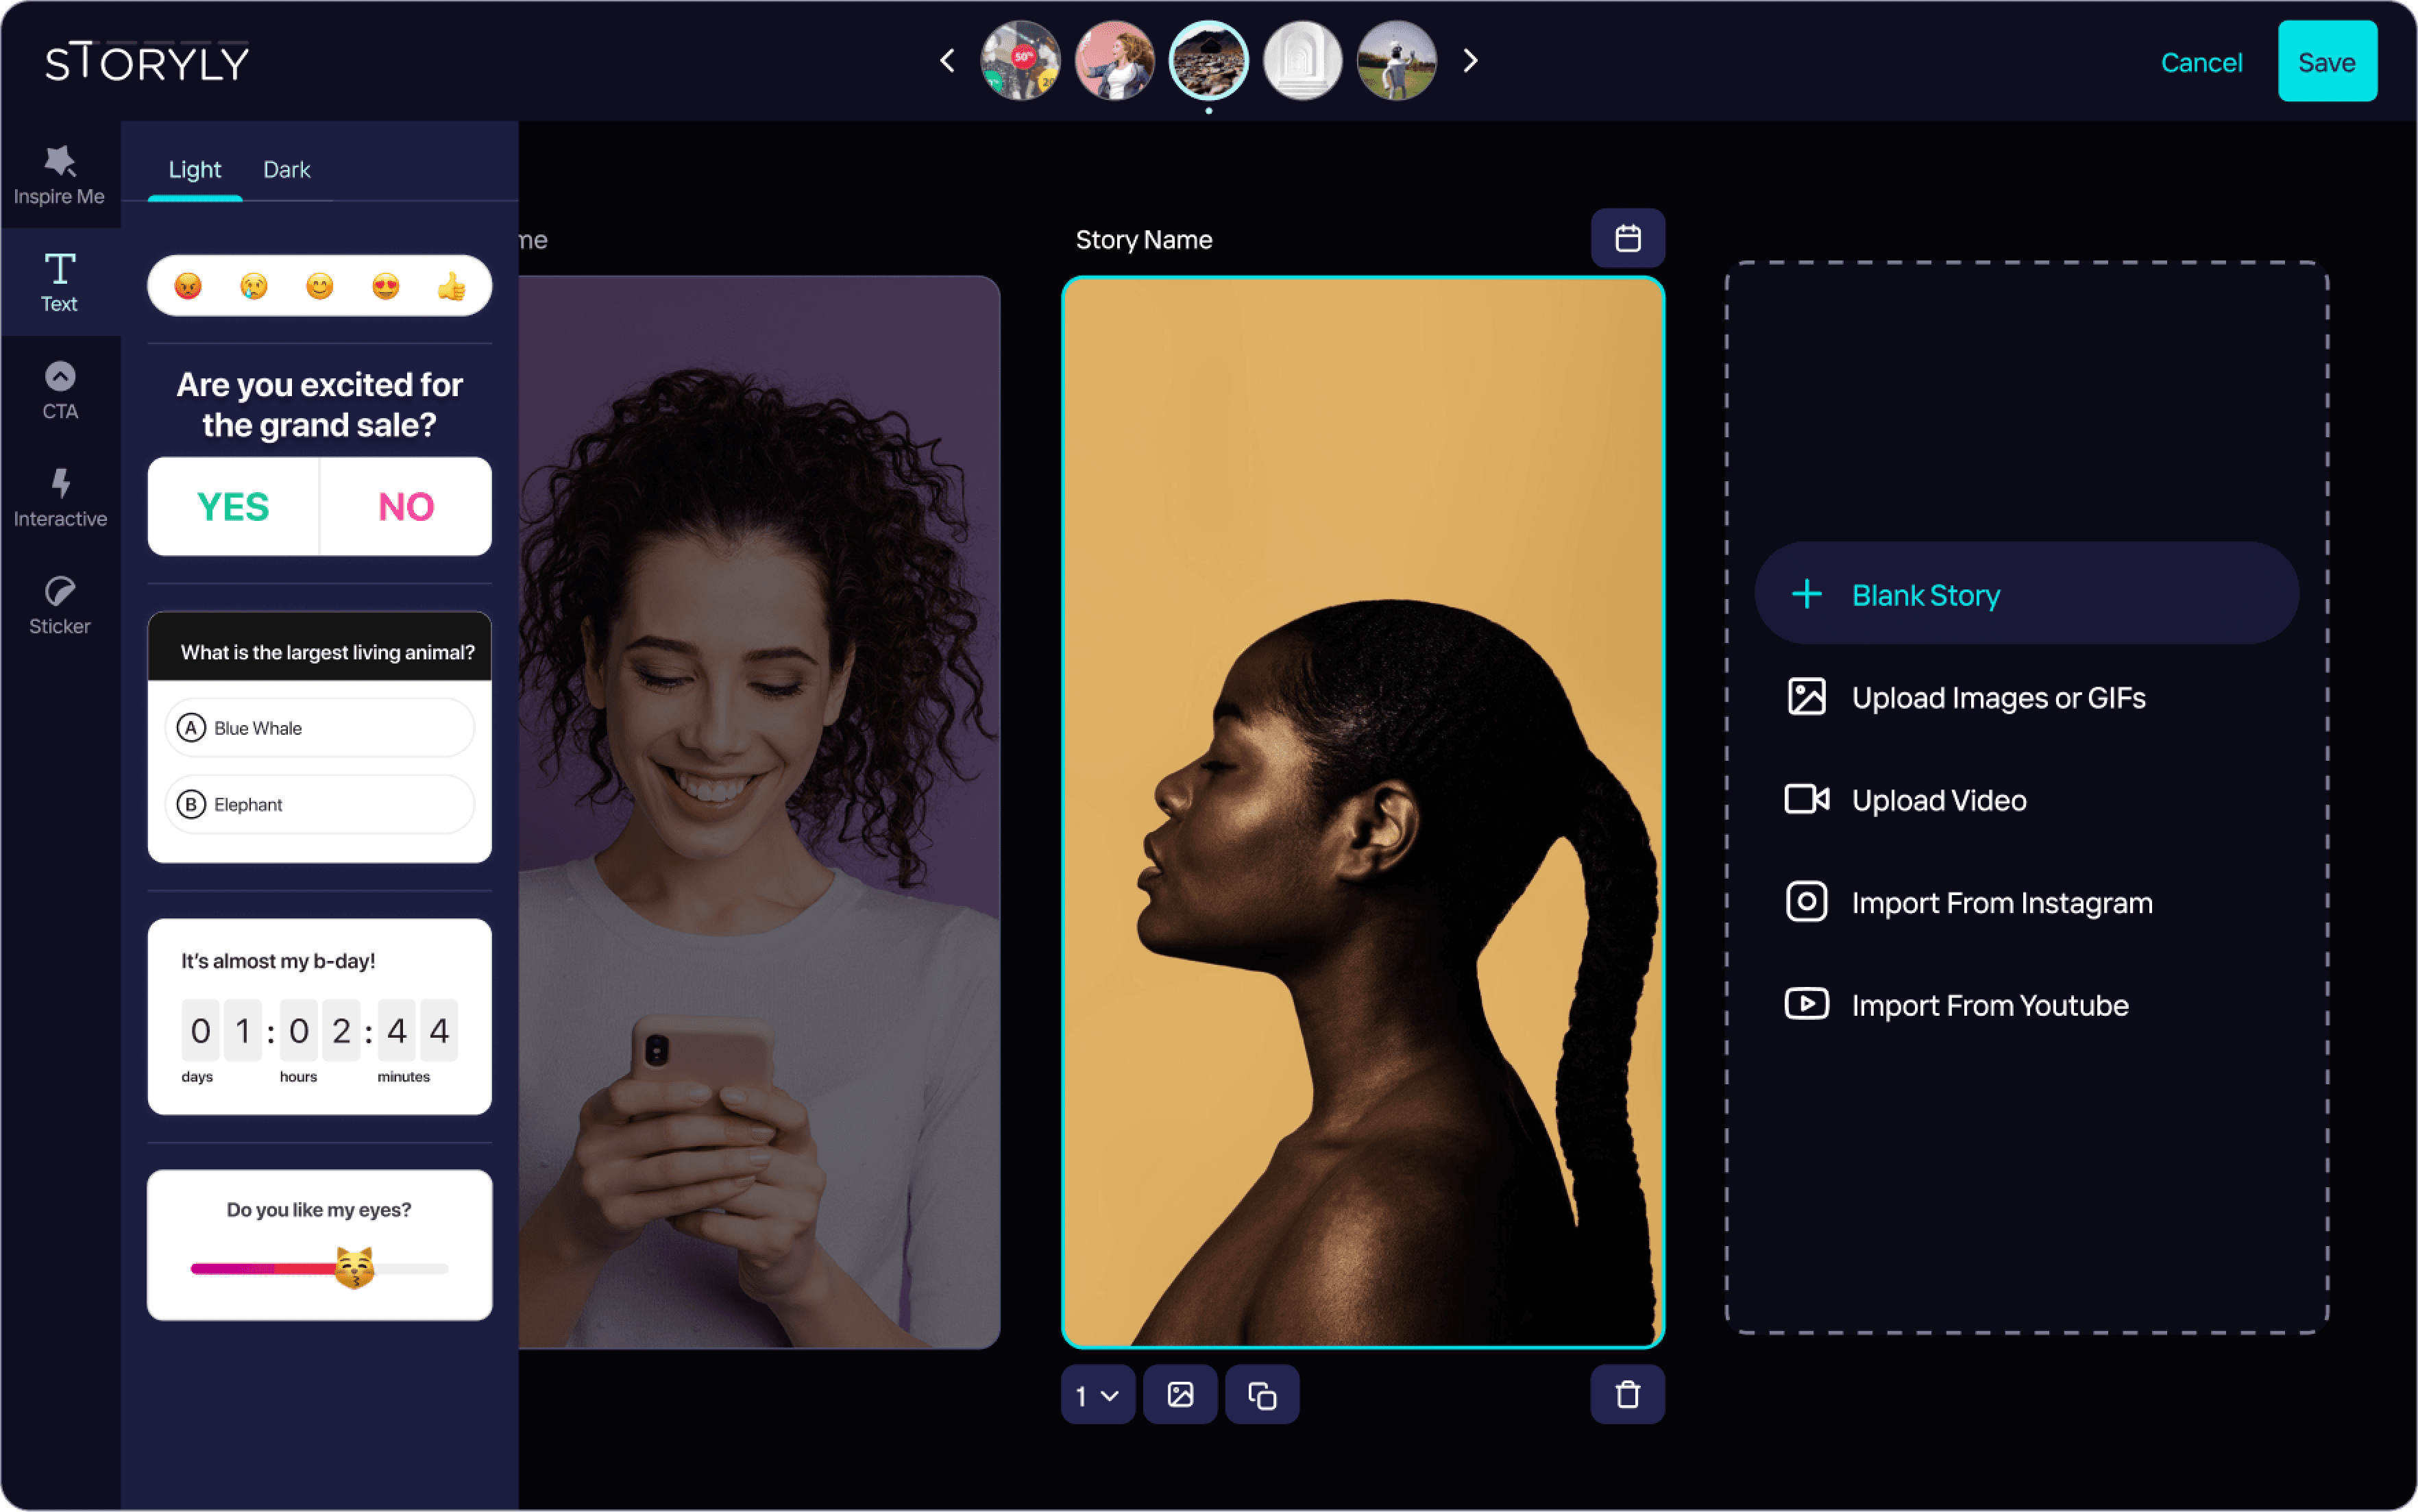Choose the NO poll option
The height and width of the screenshot is (1512, 2418).
coord(406,507)
